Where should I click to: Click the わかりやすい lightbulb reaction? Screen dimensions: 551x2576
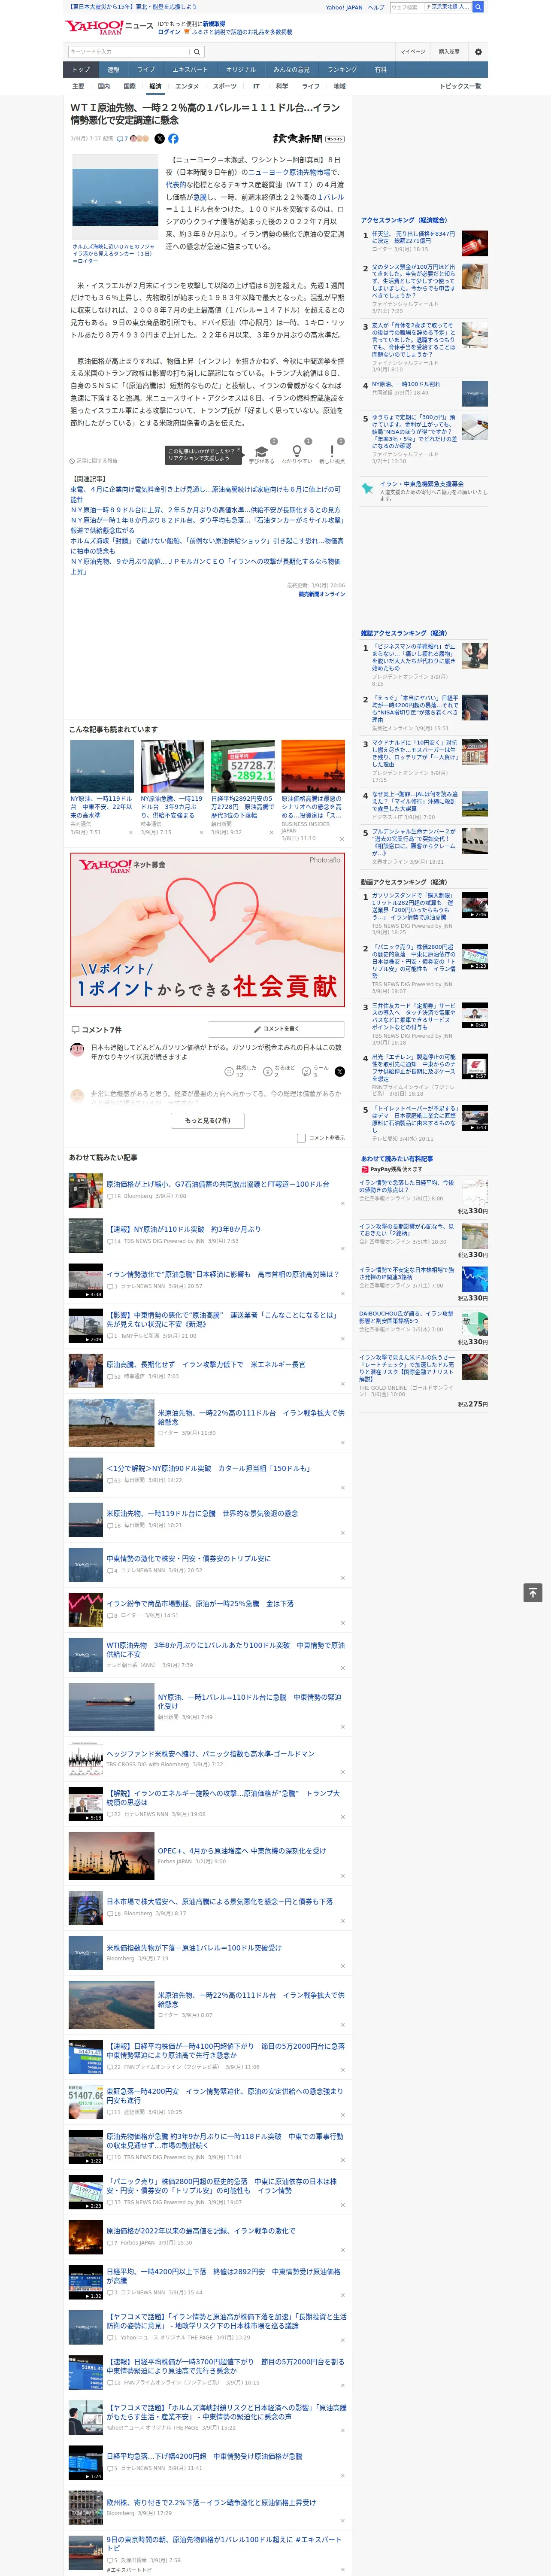(x=296, y=453)
